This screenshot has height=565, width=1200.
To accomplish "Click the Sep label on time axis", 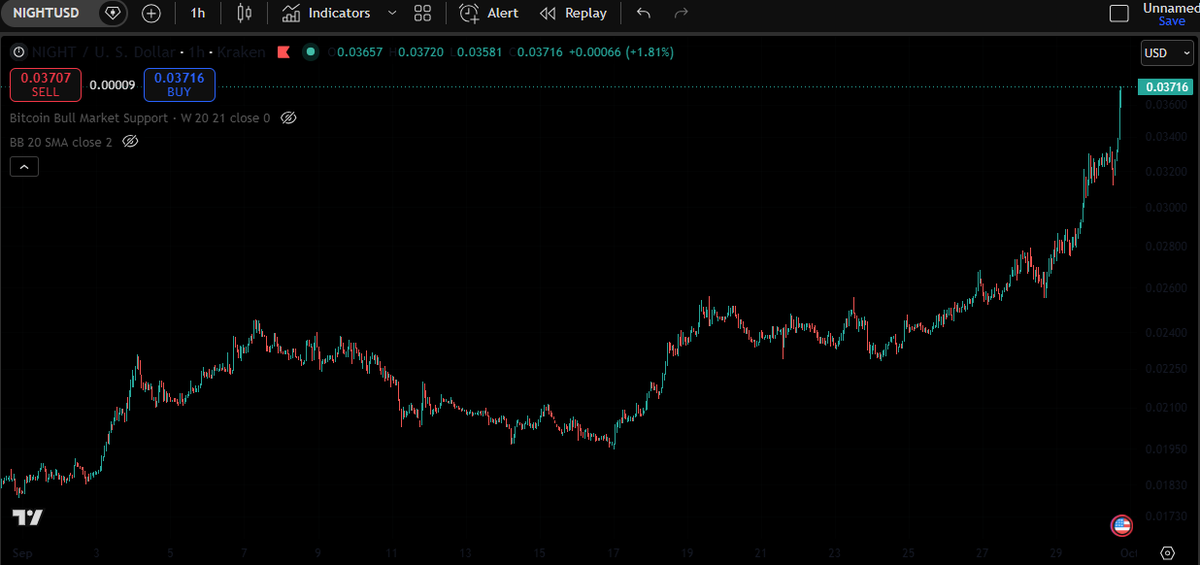I will pos(21,552).
